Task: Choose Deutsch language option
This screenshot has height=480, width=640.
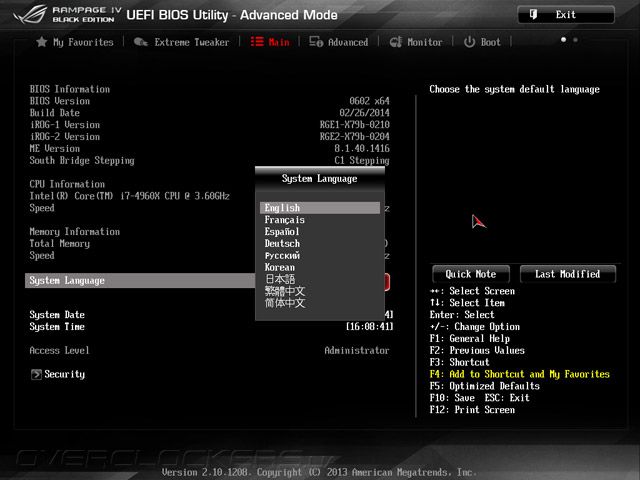Action: 320,243
